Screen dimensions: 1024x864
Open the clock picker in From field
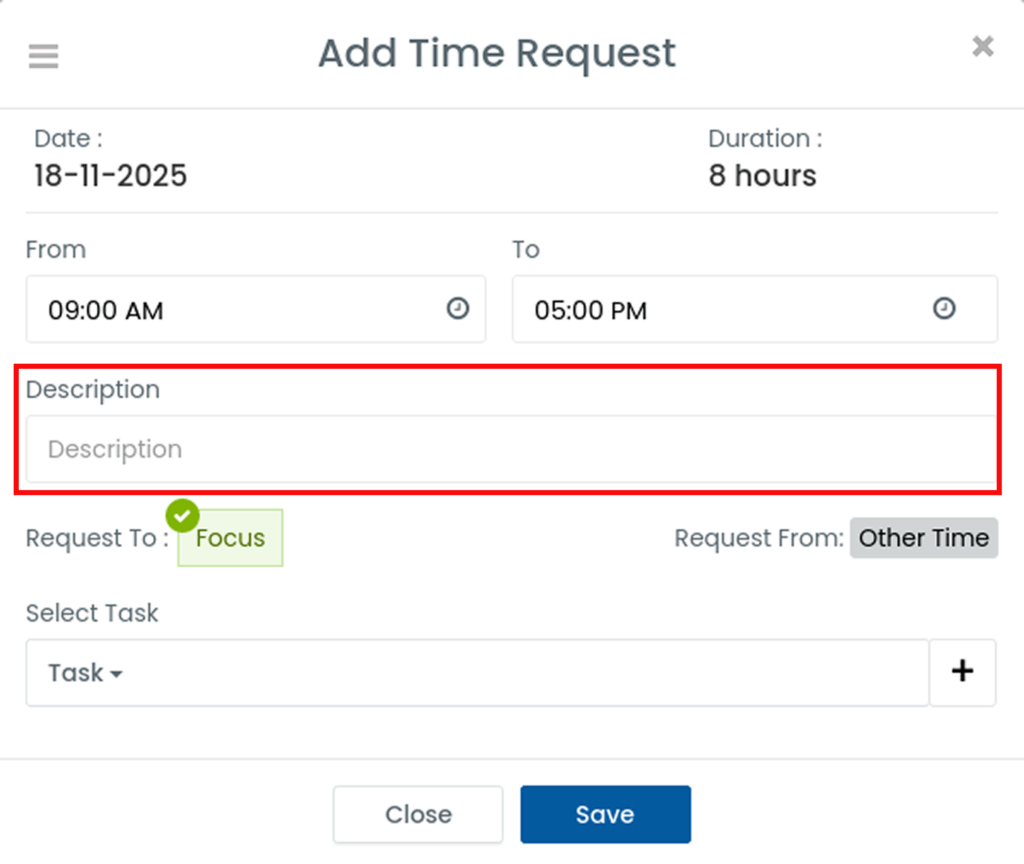point(457,309)
